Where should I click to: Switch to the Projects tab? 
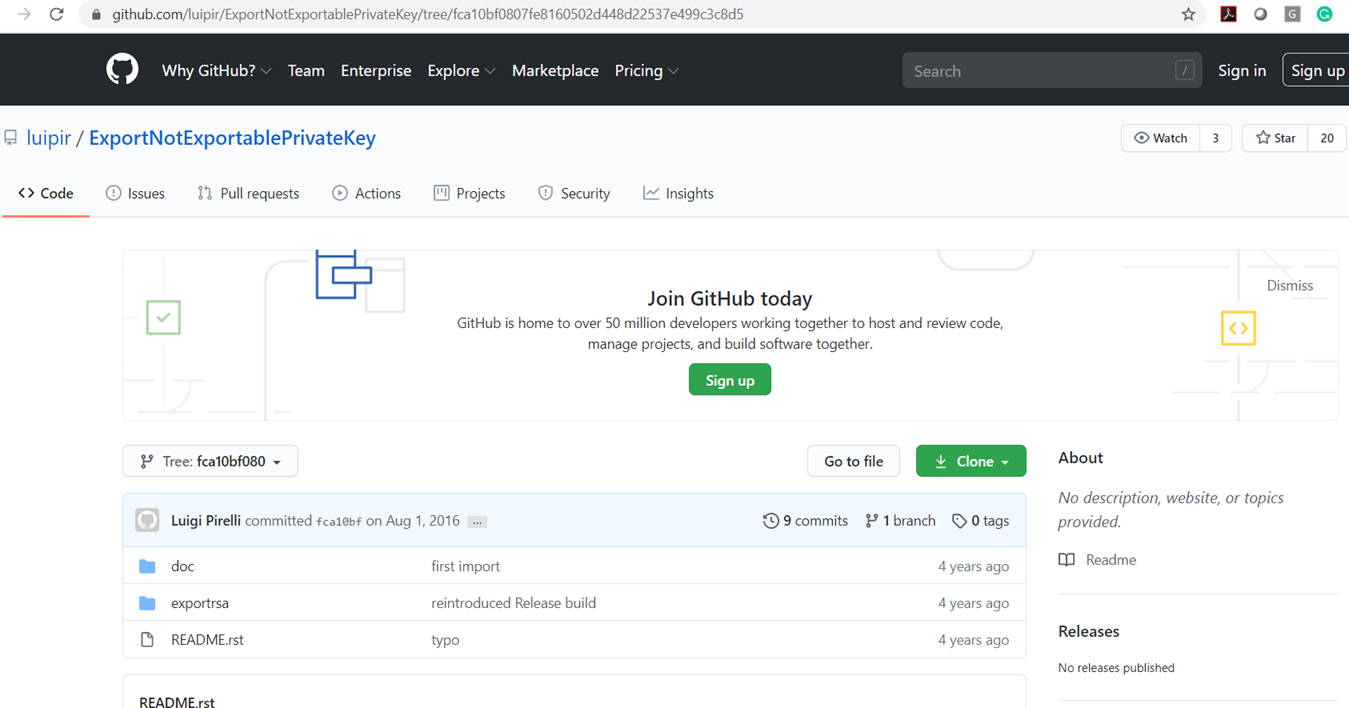[469, 193]
